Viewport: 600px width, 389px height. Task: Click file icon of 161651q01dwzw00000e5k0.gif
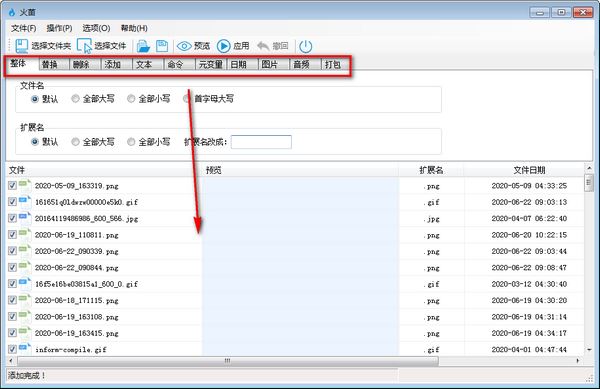pos(25,202)
